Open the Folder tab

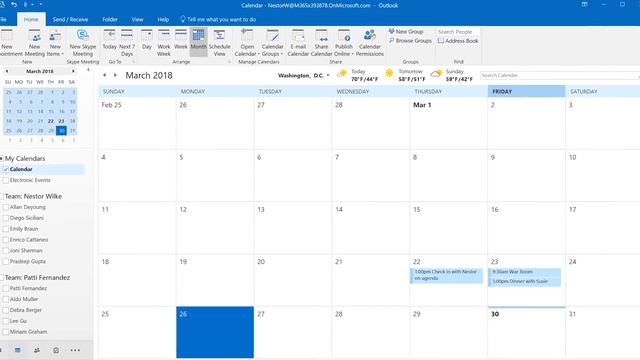pyautogui.click(x=110, y=19)
